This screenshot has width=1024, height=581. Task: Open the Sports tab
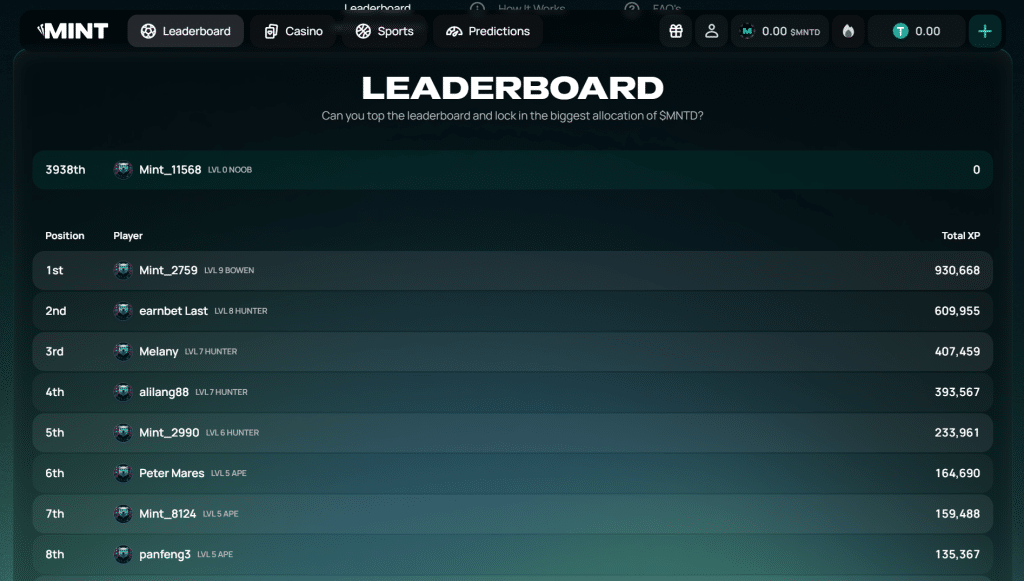[385, 31]
